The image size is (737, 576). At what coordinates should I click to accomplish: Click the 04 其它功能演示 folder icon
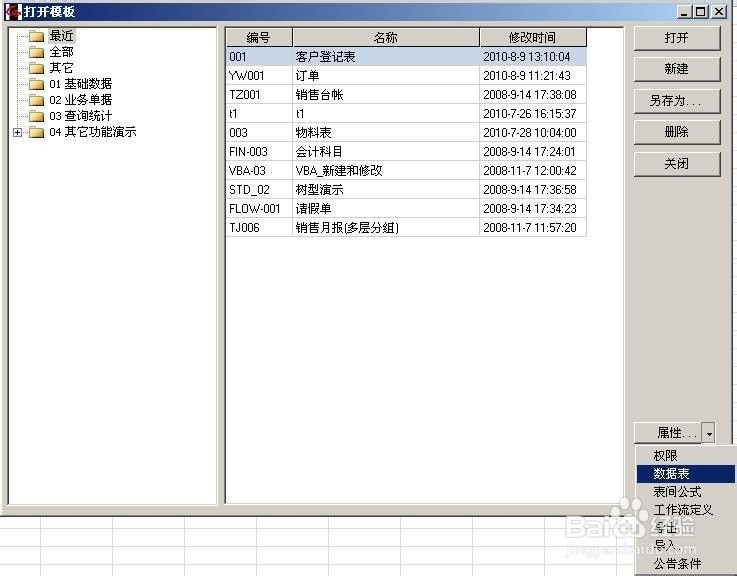(36, 132)
